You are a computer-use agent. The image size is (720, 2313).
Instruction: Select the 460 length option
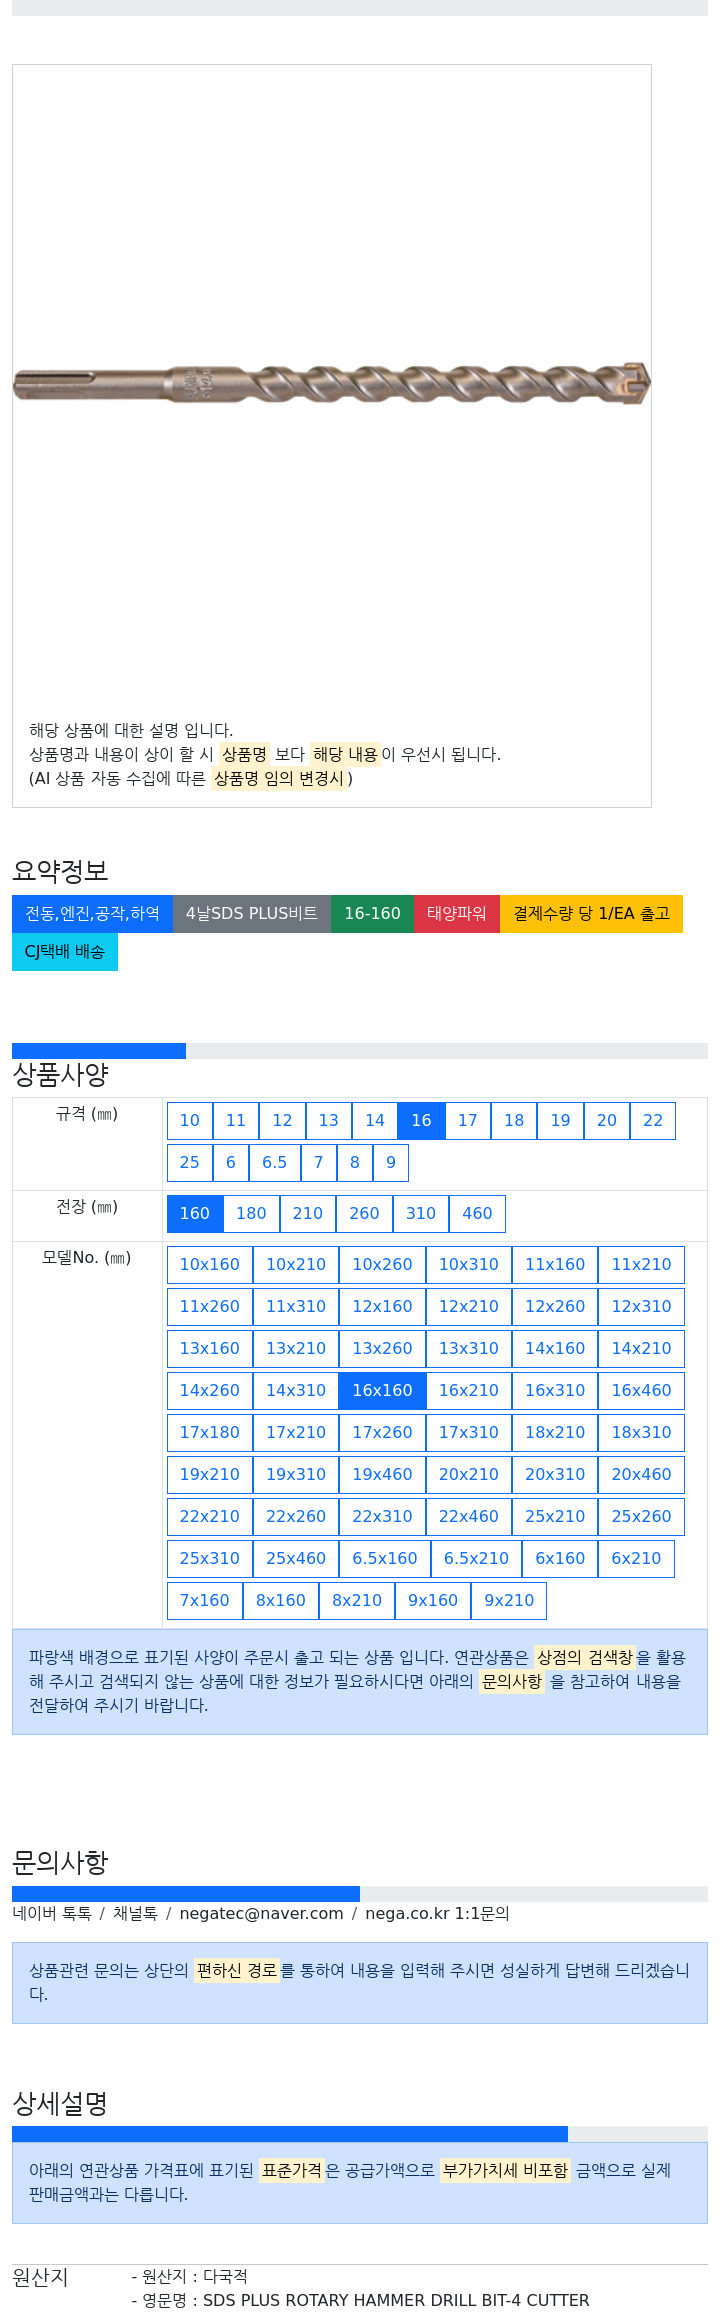[x=477, y=1214]
